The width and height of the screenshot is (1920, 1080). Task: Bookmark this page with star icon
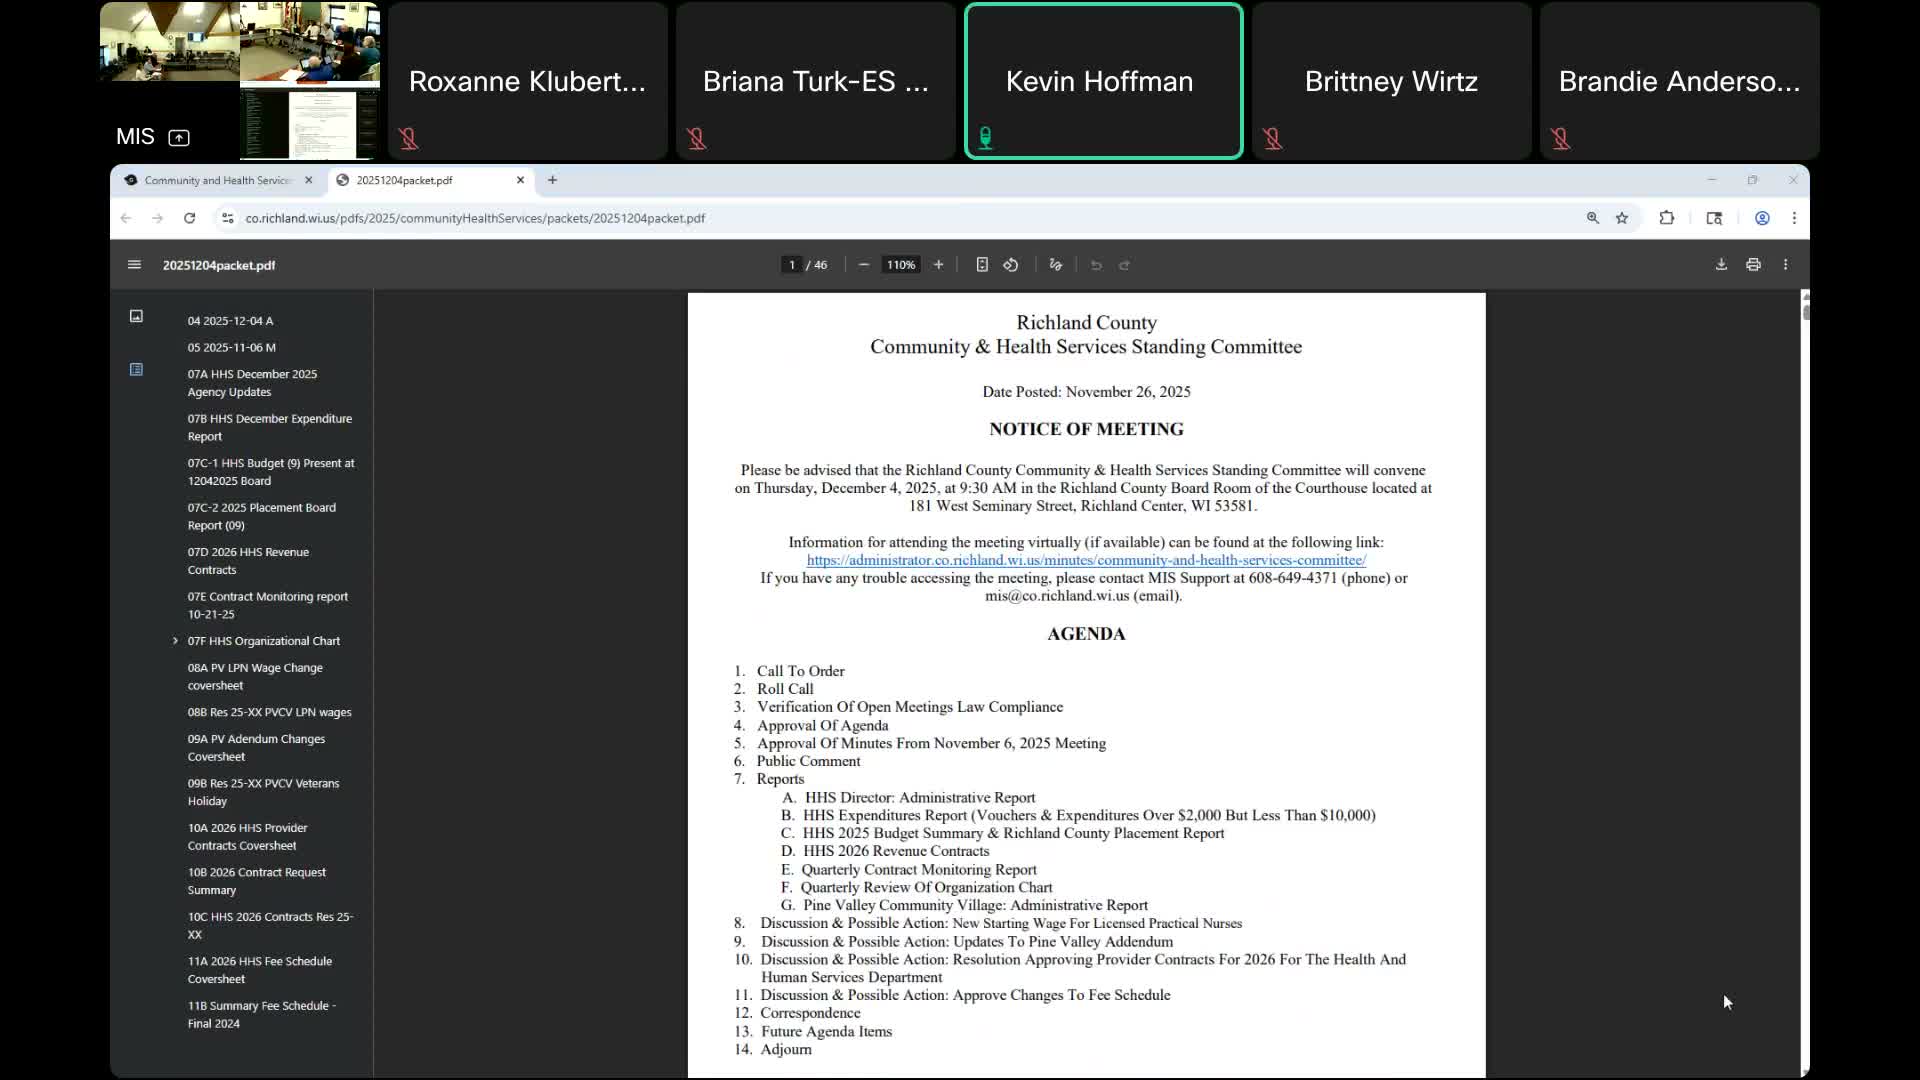pos(1622,218)
